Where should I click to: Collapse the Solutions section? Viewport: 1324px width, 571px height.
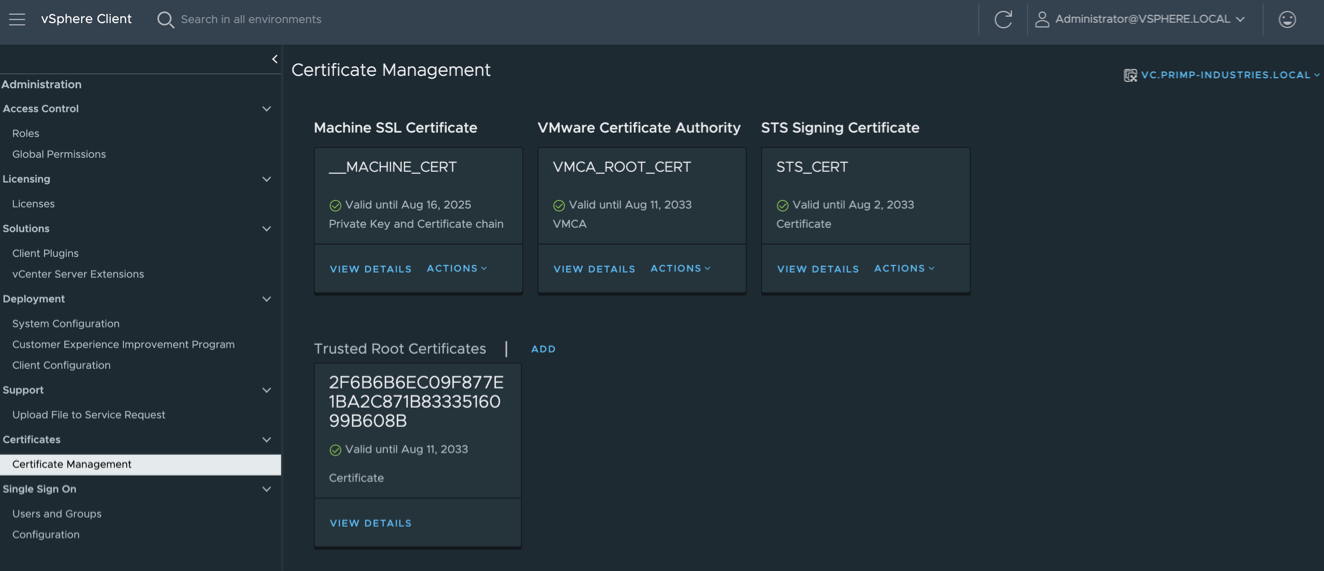coord(266,229)
